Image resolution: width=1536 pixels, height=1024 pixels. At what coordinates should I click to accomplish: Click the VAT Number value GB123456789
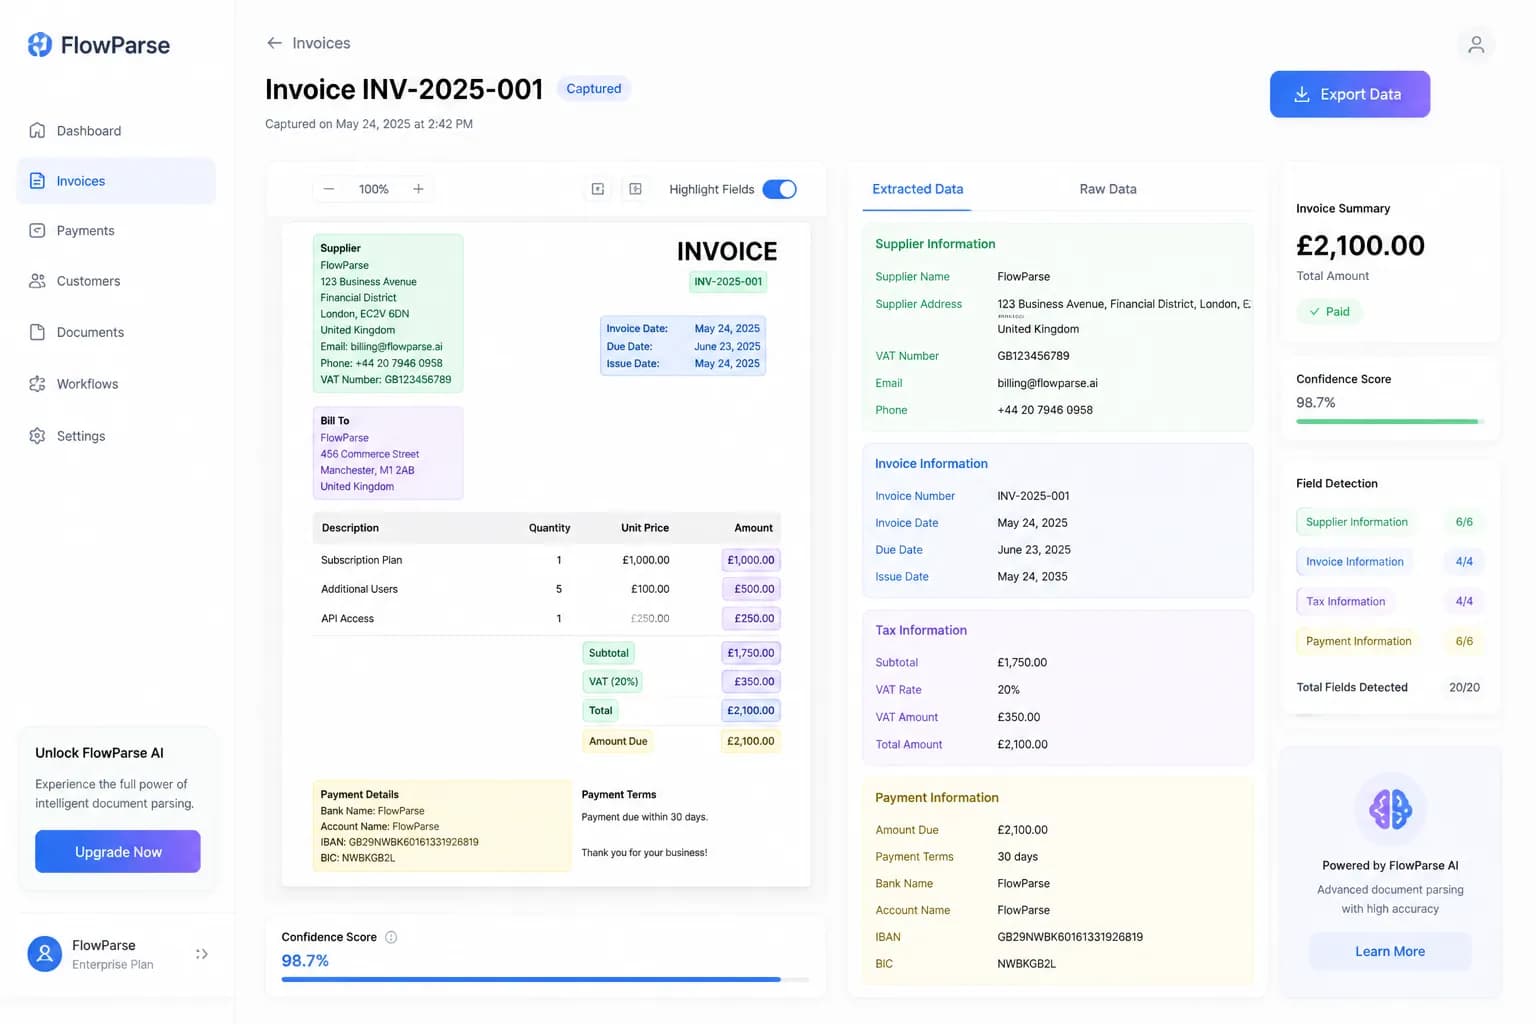tap(1033, 356)
